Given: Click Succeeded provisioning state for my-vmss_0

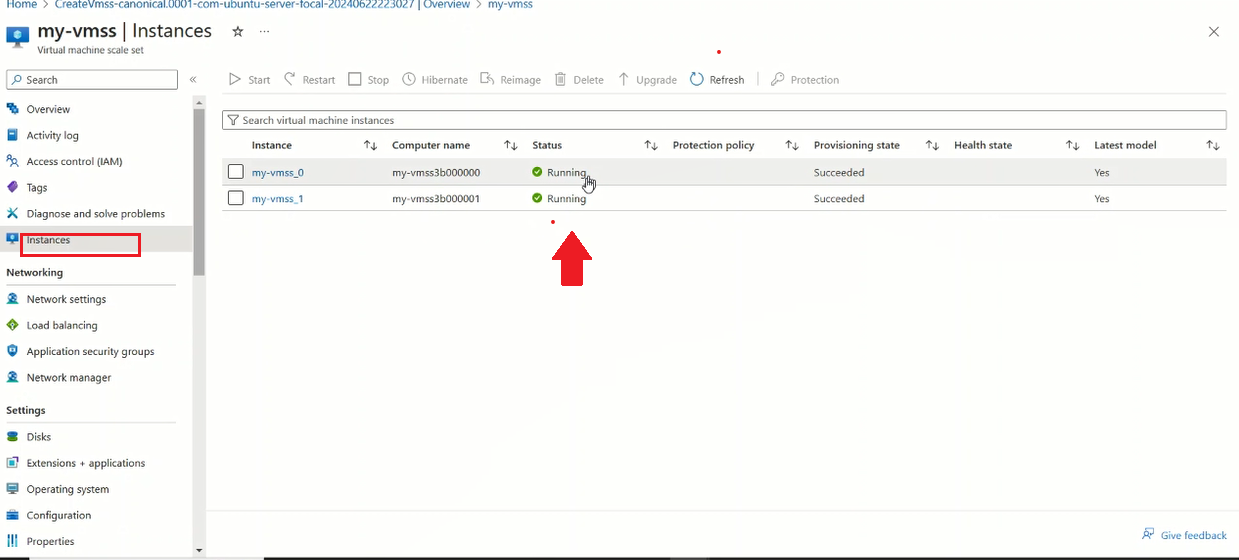Looking at the screenshot, I should tap(839, 172).
